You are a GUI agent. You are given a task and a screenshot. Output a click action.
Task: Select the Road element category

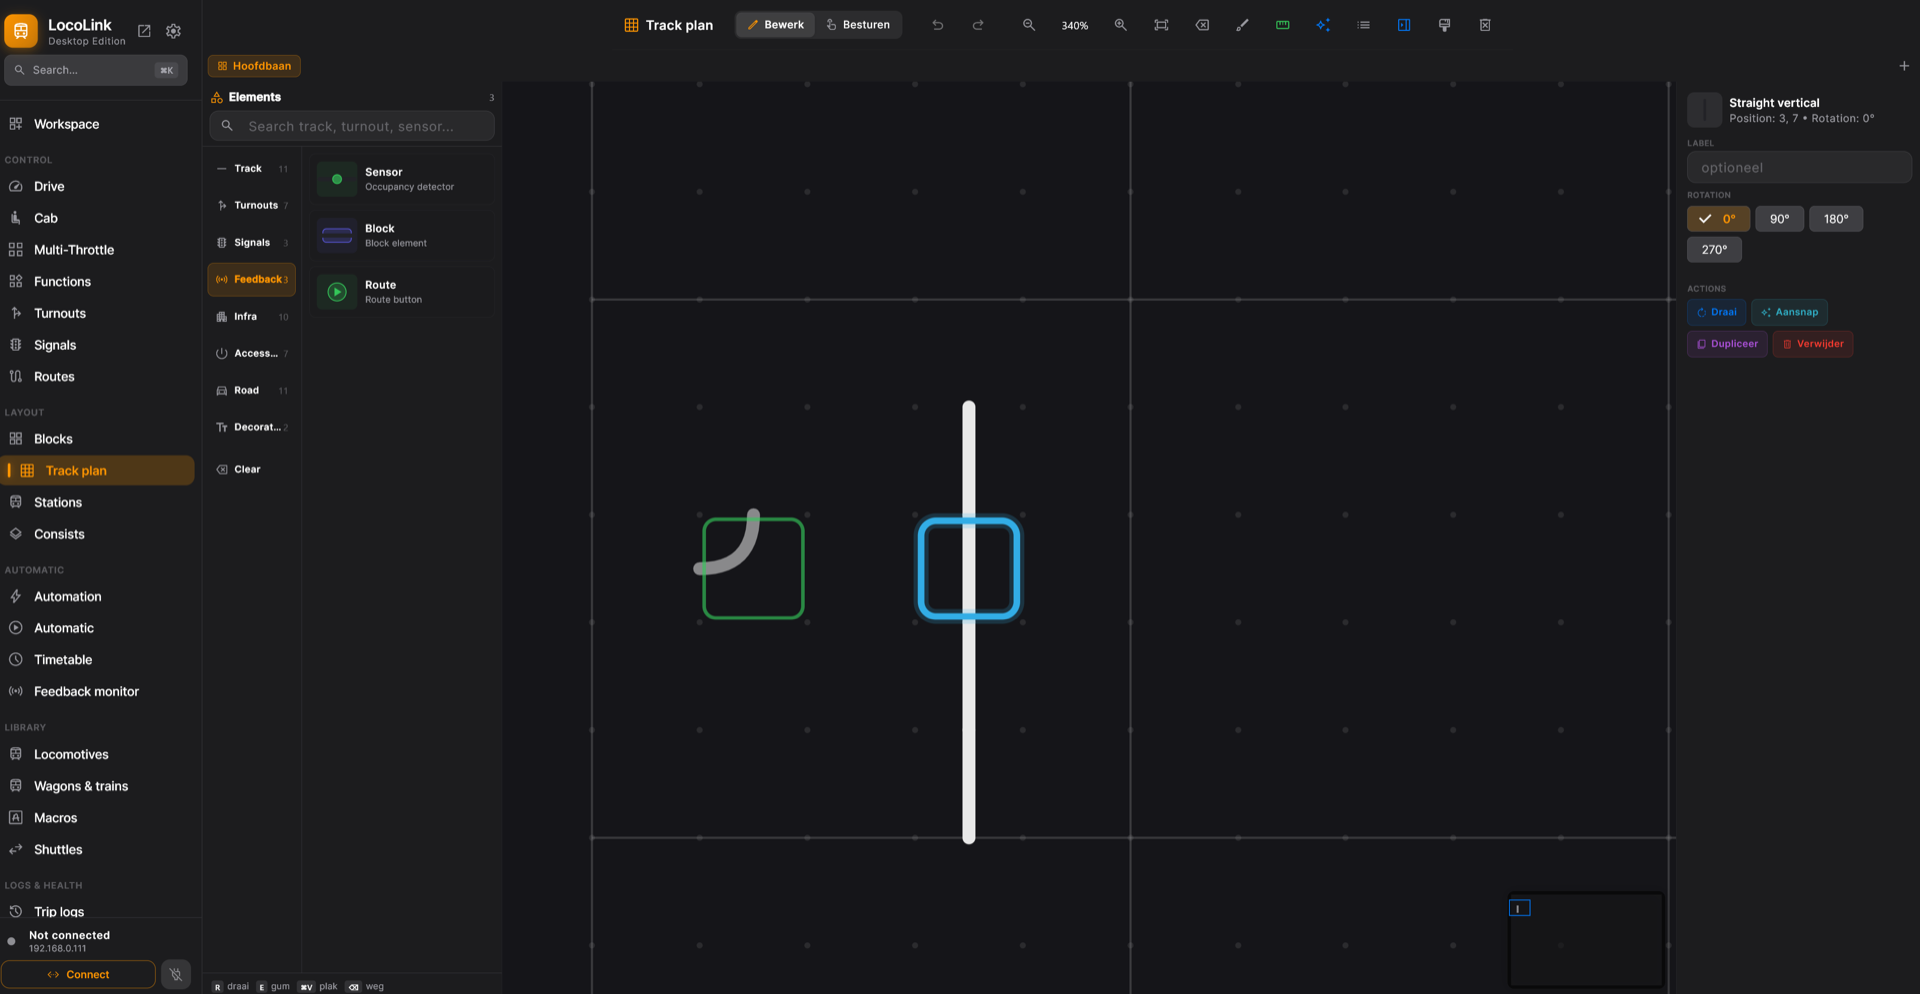[252, 391]
